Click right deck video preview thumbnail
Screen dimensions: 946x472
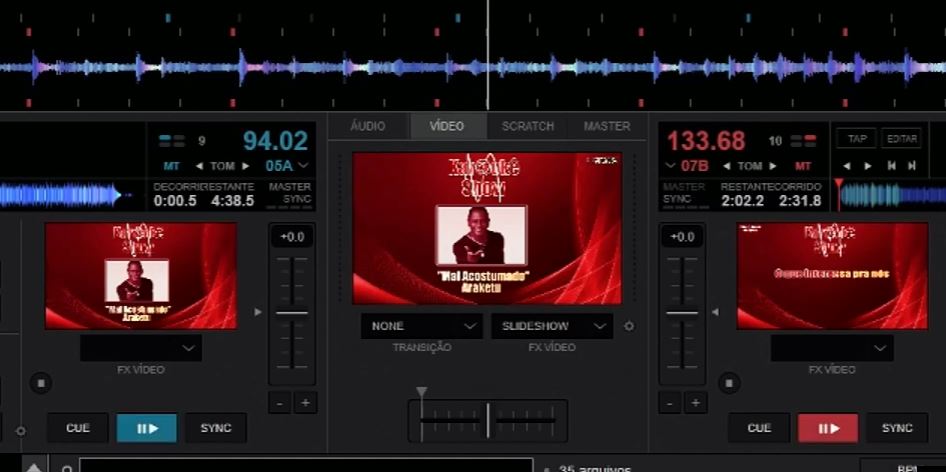832,276
